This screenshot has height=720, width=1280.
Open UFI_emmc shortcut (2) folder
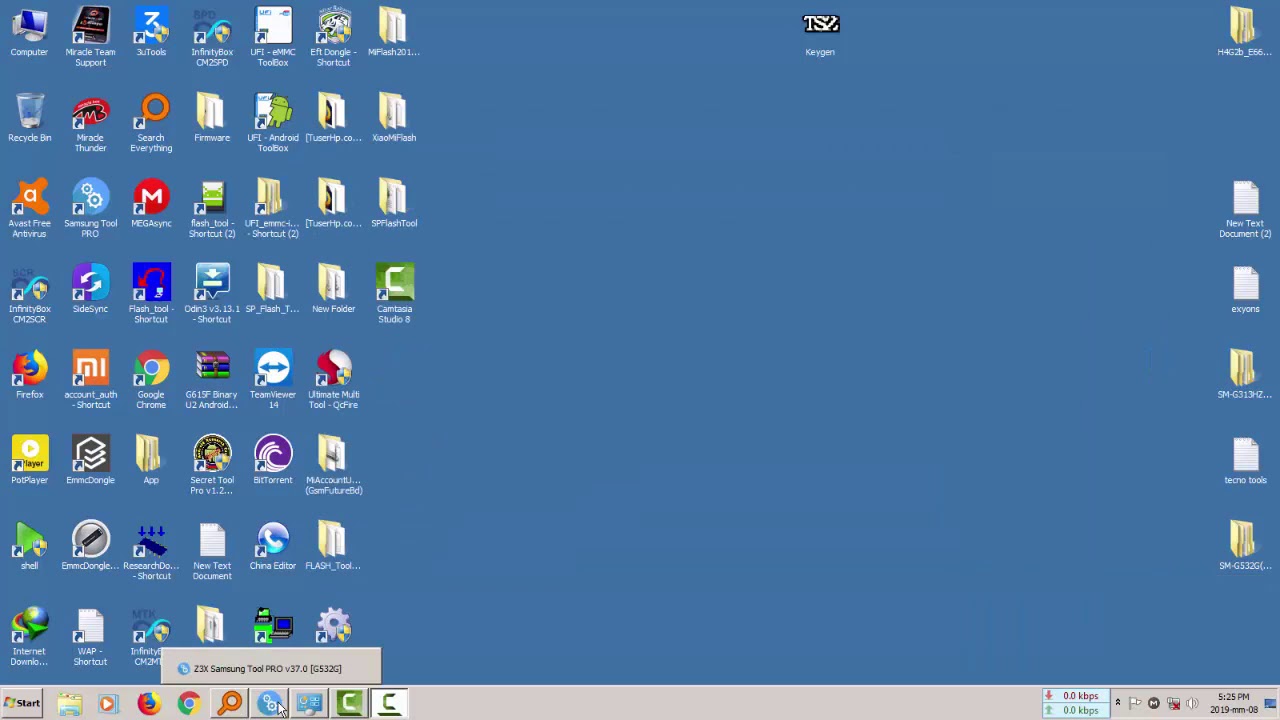click(273, 208)
